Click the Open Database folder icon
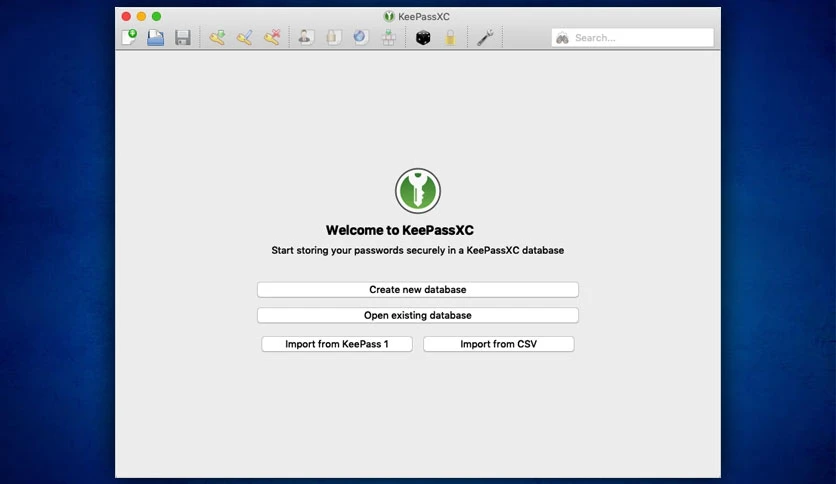 pyautogui.click(x=156, y=37)
